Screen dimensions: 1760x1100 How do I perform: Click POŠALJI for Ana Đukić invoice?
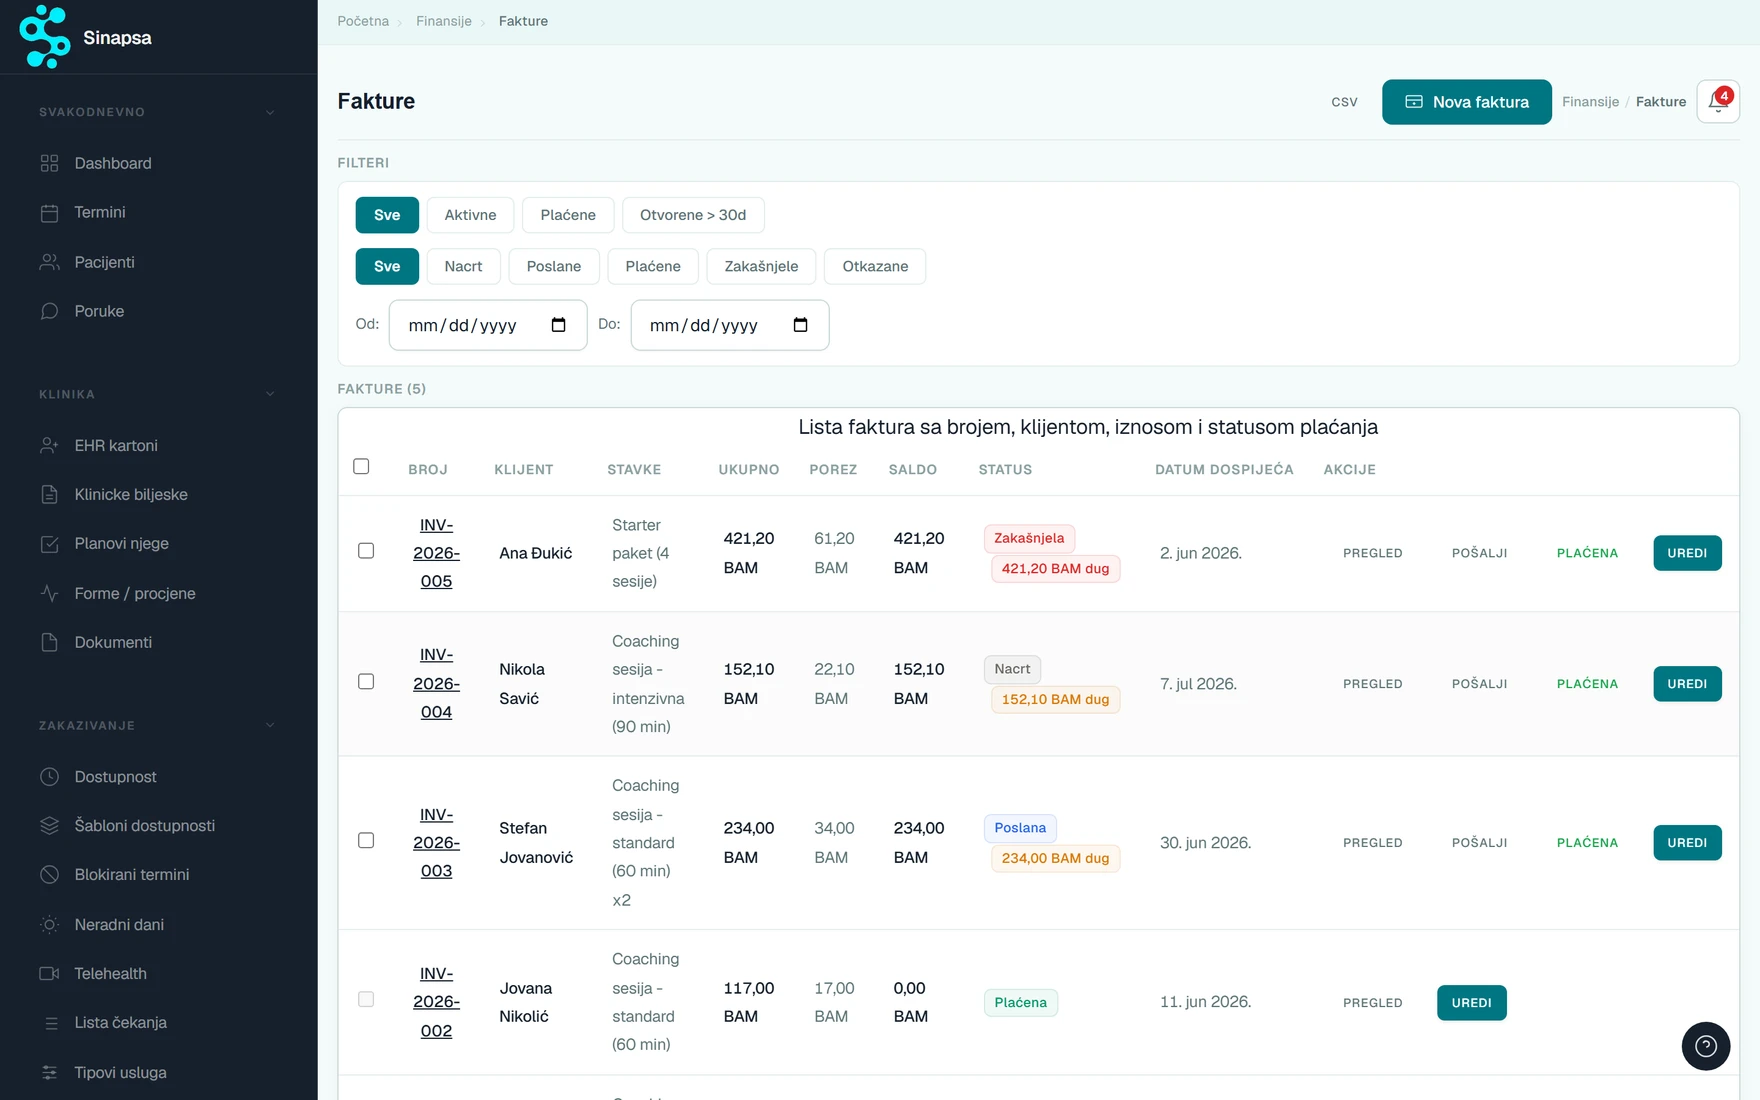point(1479,553)
